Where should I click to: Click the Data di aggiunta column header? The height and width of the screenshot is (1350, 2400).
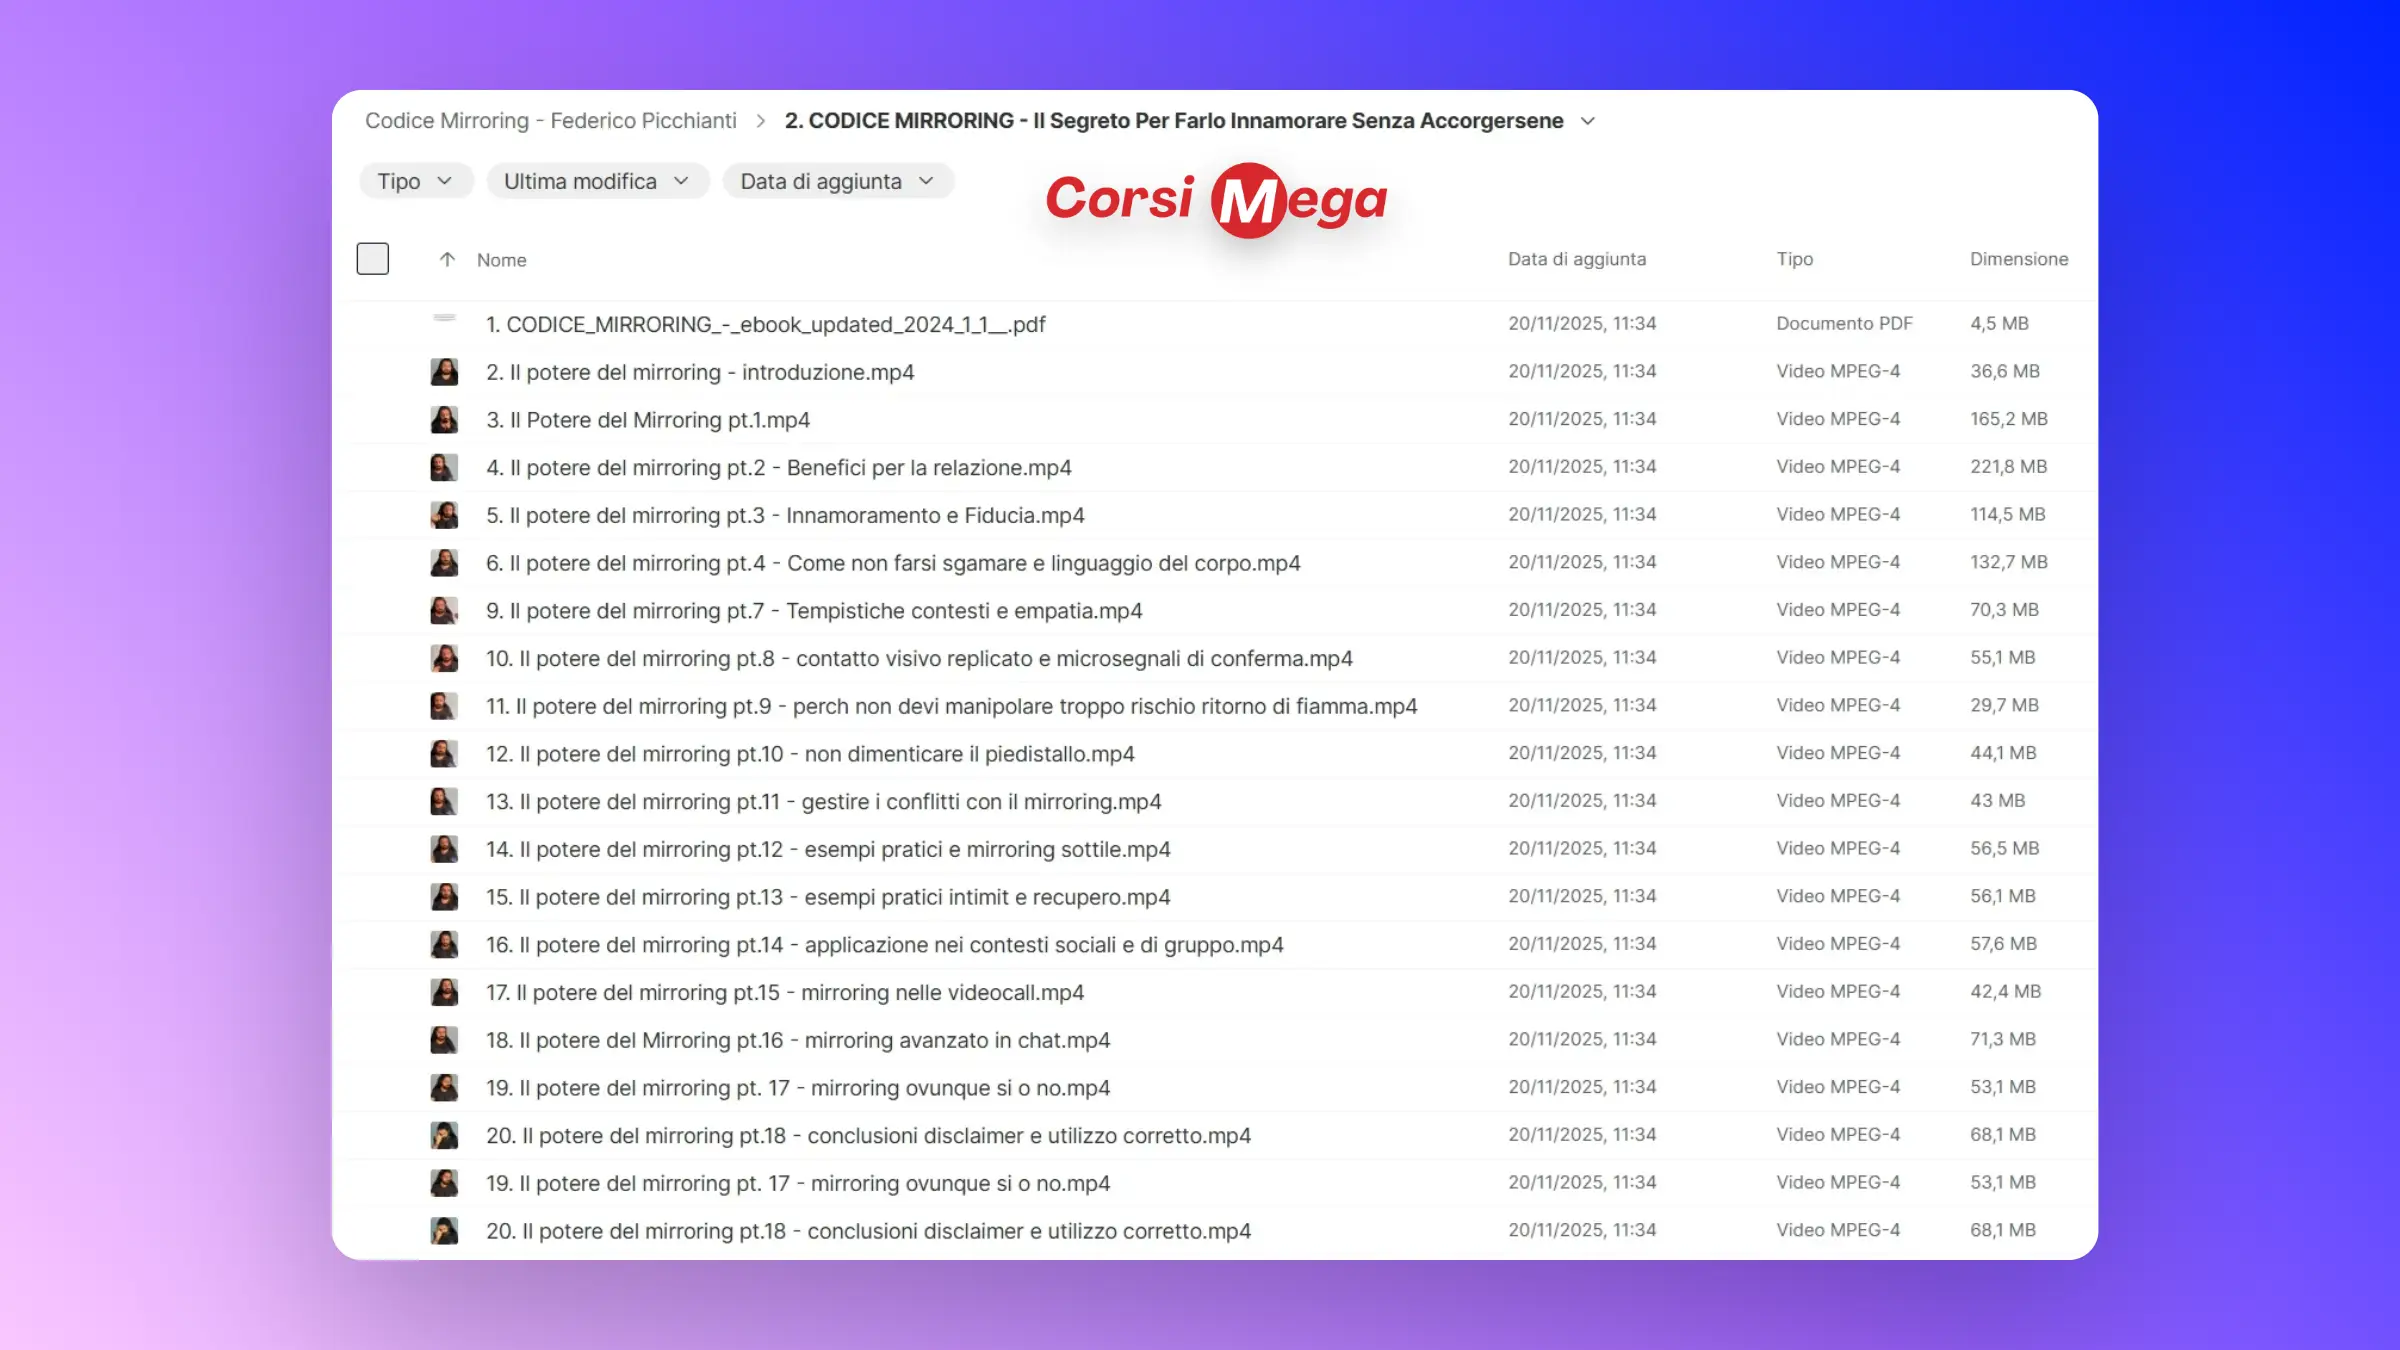1576,259
